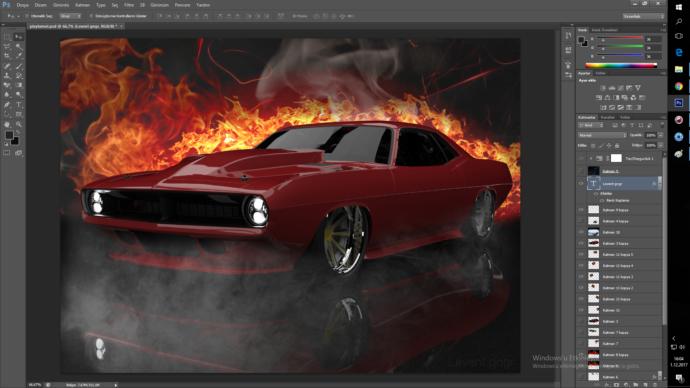Viewport: 690px width, 388px height.
Task: Select the Brush tool
Action: tap(18, 66)
